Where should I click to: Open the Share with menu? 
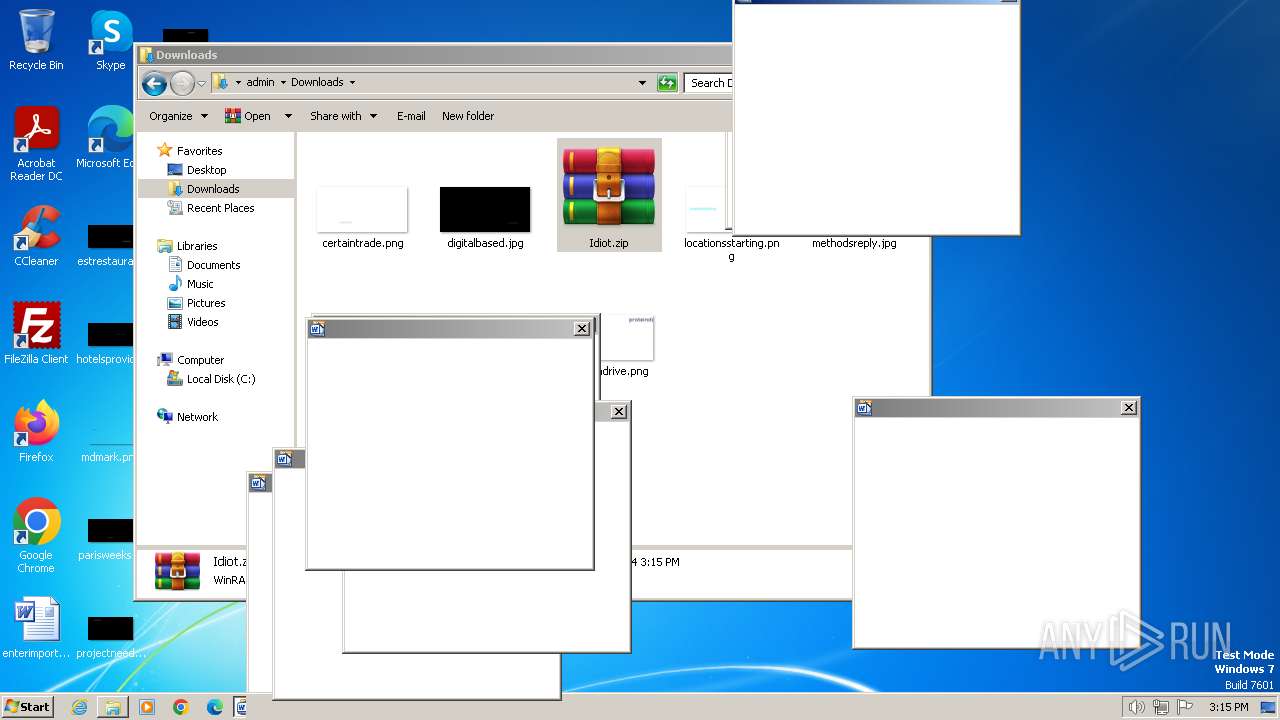click(x=343, y=116)
